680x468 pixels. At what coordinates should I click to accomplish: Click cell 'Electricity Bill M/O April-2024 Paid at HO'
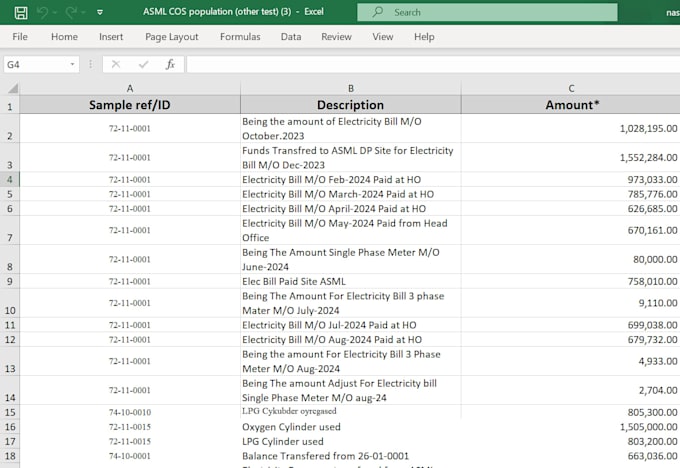[x=350, y=209]
